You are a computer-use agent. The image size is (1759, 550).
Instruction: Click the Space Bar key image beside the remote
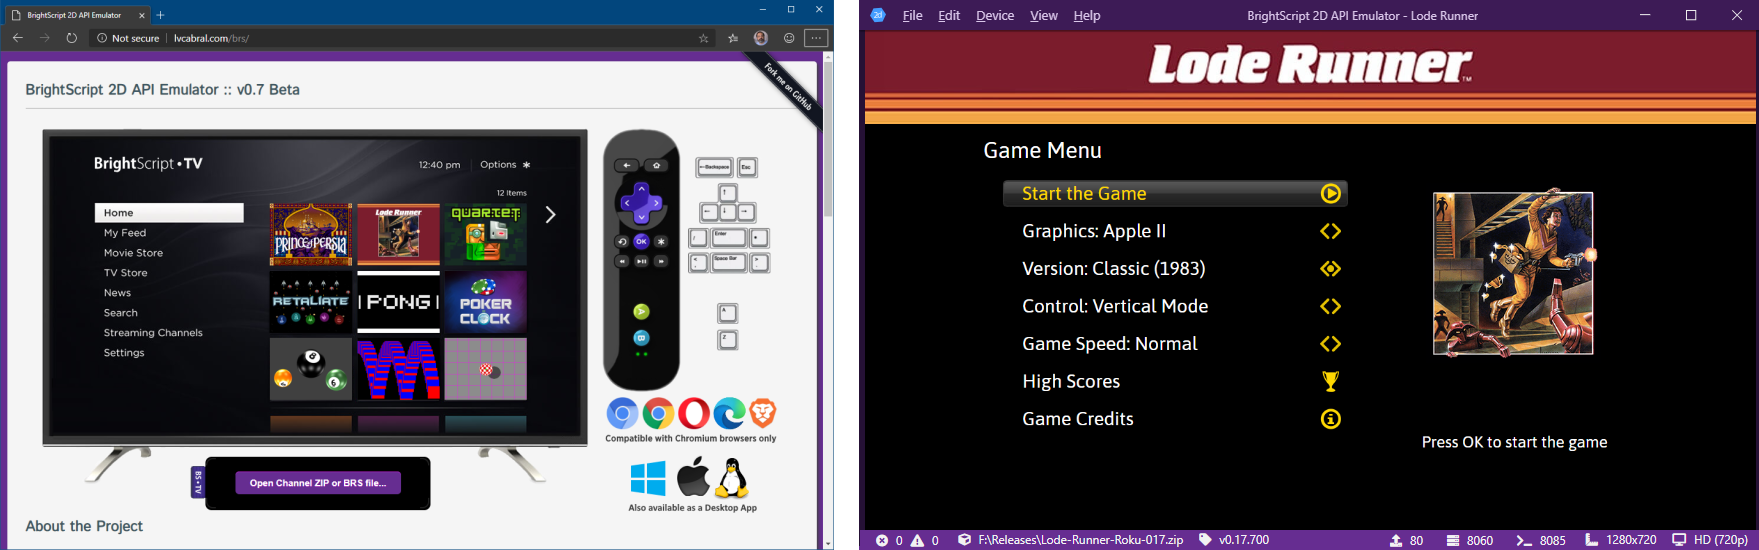click(x=729, y=263)
